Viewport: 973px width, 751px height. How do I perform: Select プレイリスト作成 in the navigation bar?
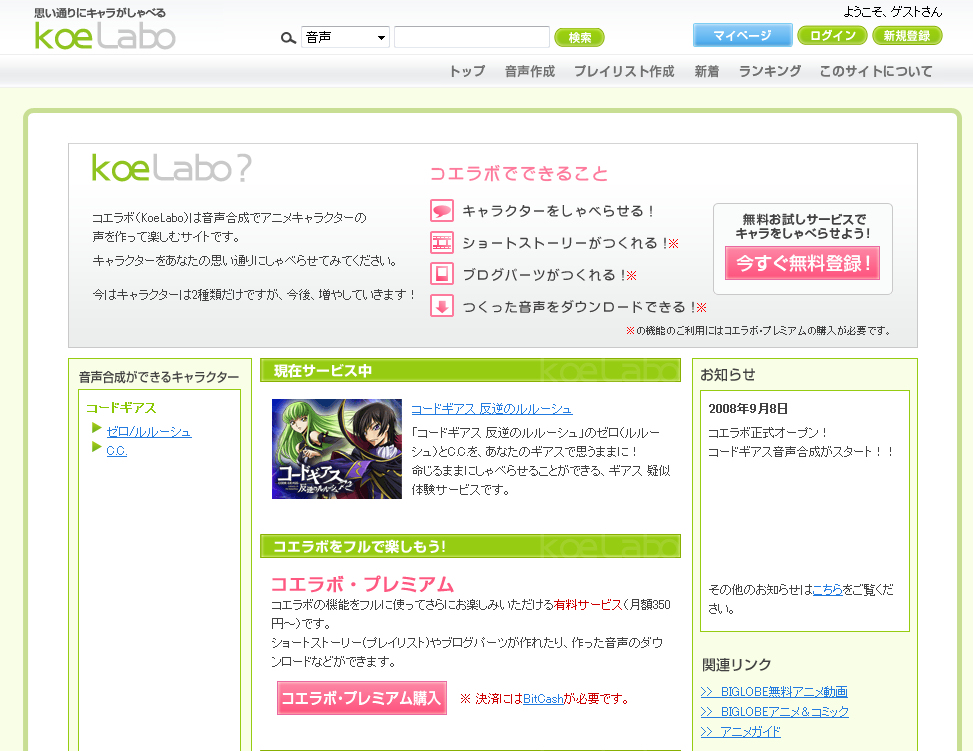[624, 71]
